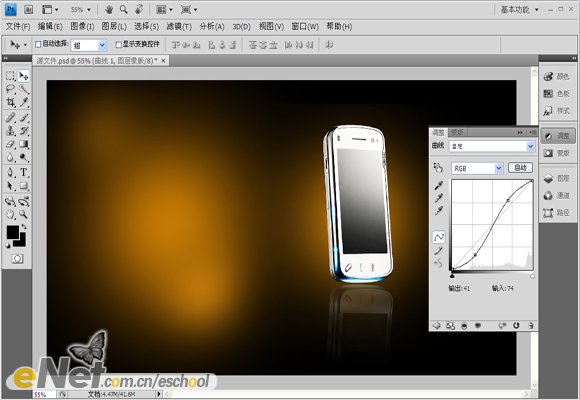Select the Eyedropper tool in toolbox
580x400 pixels.
pyautogui.click(x=24, y=102)
